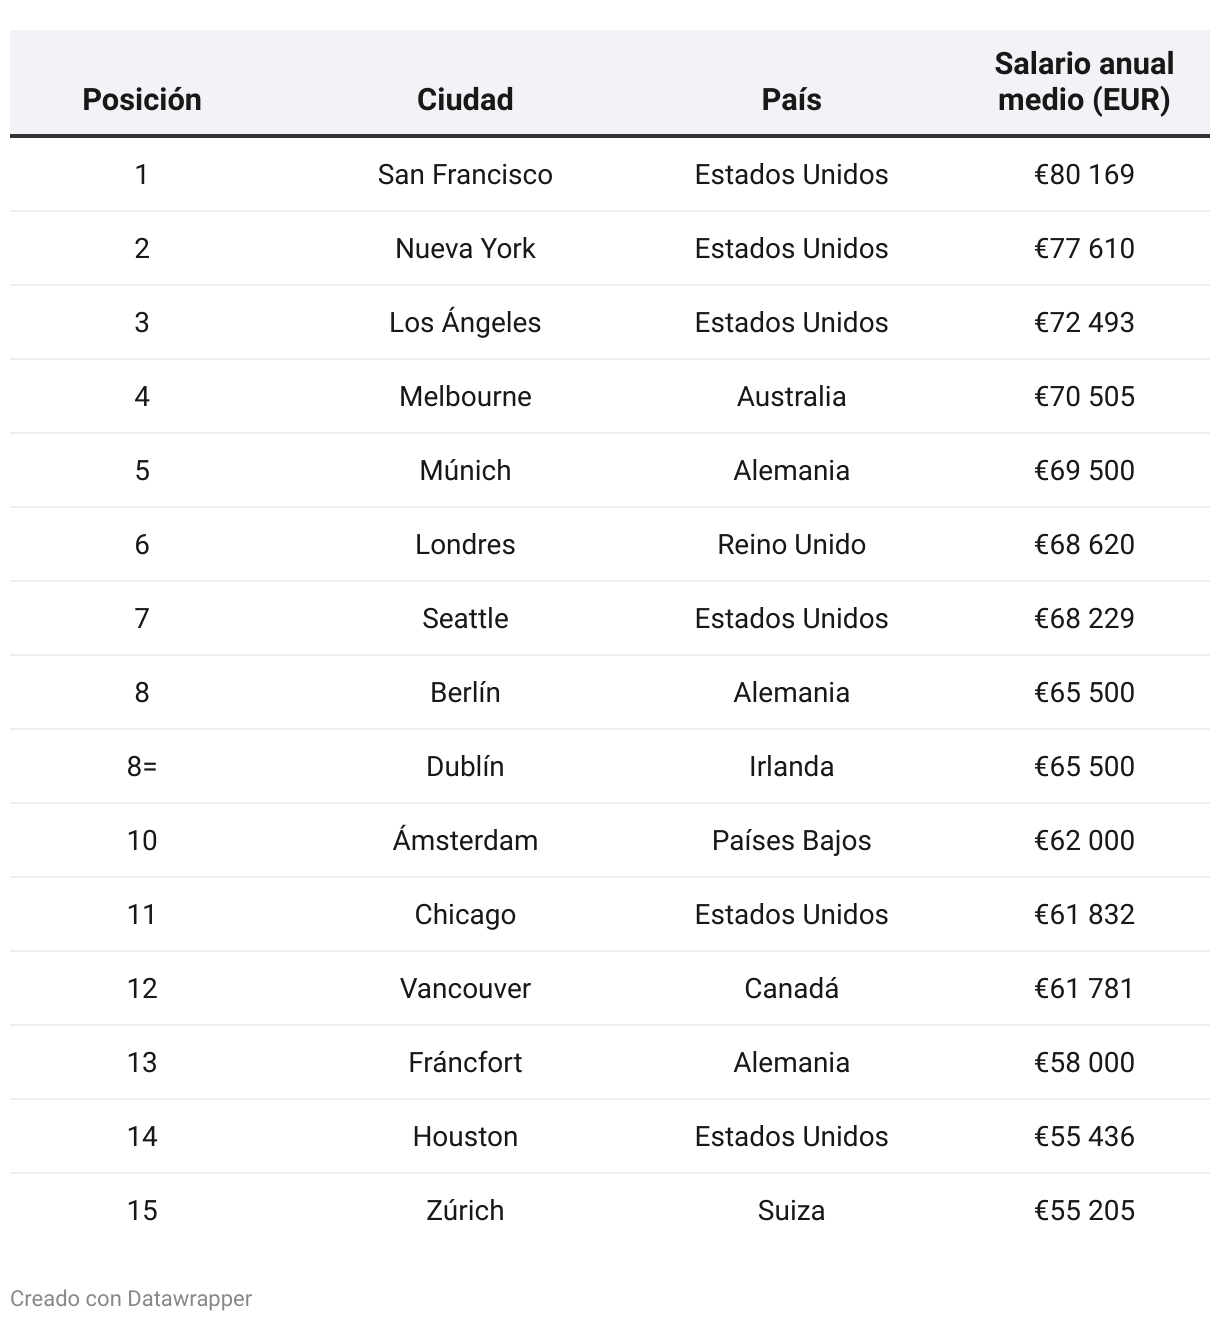Click the Reino Unido country cell
This screenshot has width=1220, height=1322.
(x=791, y=544)
